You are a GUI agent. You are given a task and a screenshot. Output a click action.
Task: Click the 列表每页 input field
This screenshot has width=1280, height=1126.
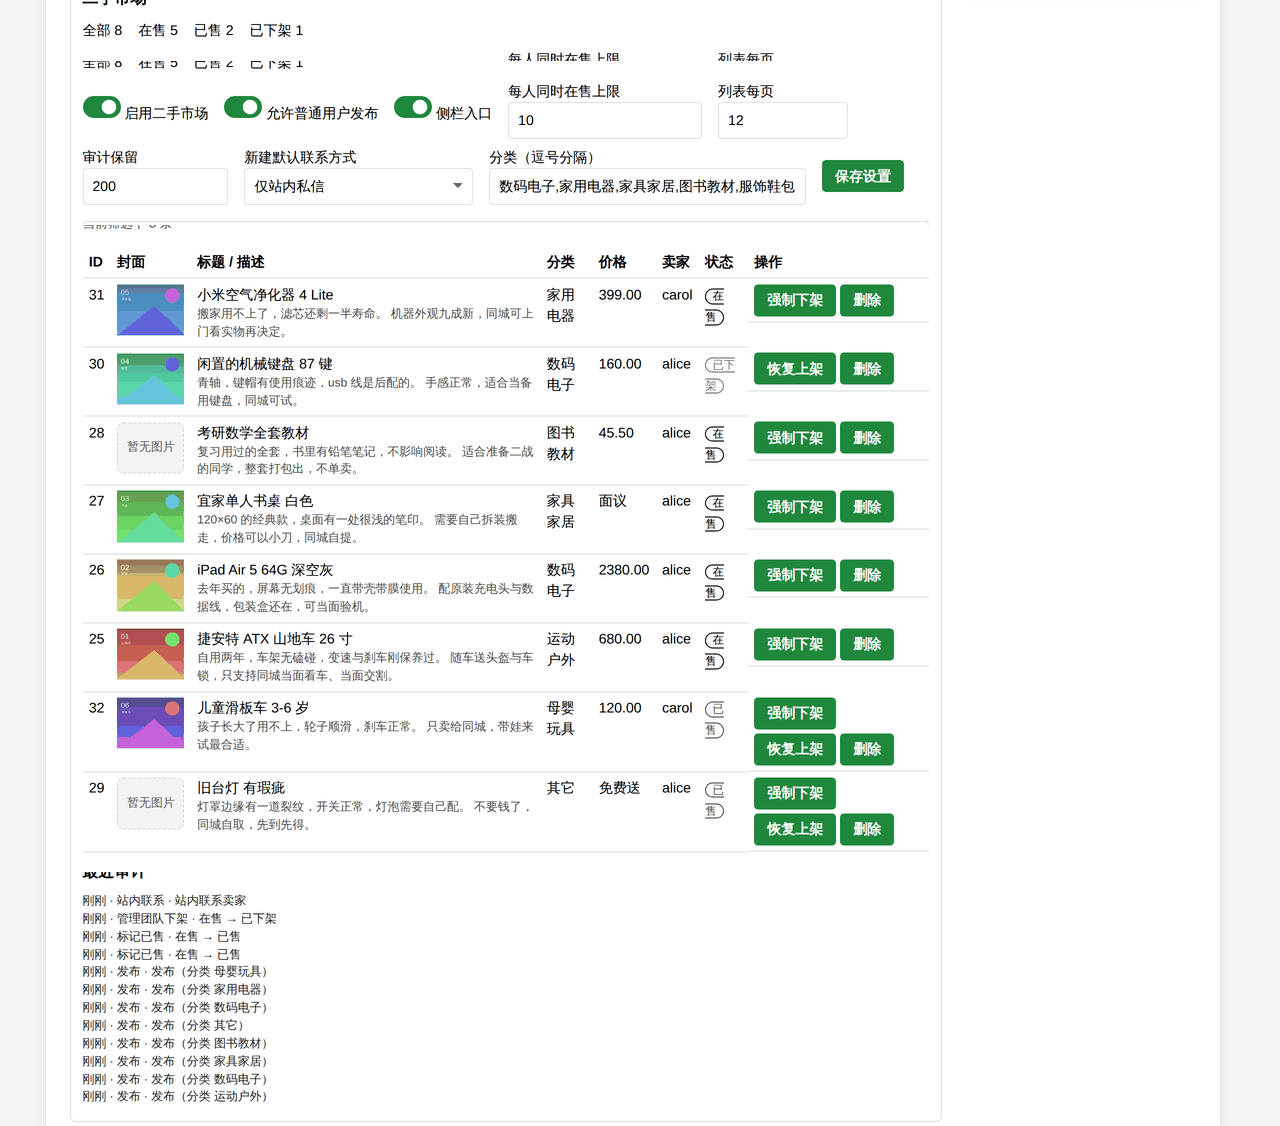pos(783,120)
